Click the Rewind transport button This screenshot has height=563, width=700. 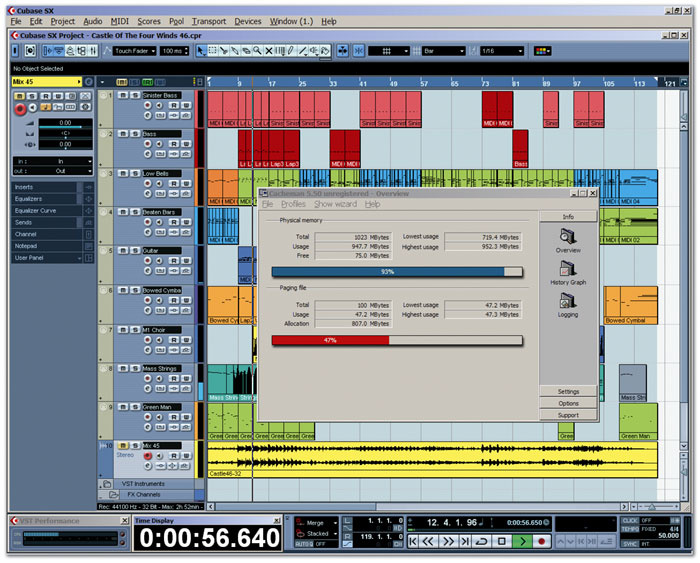point(428,542)
